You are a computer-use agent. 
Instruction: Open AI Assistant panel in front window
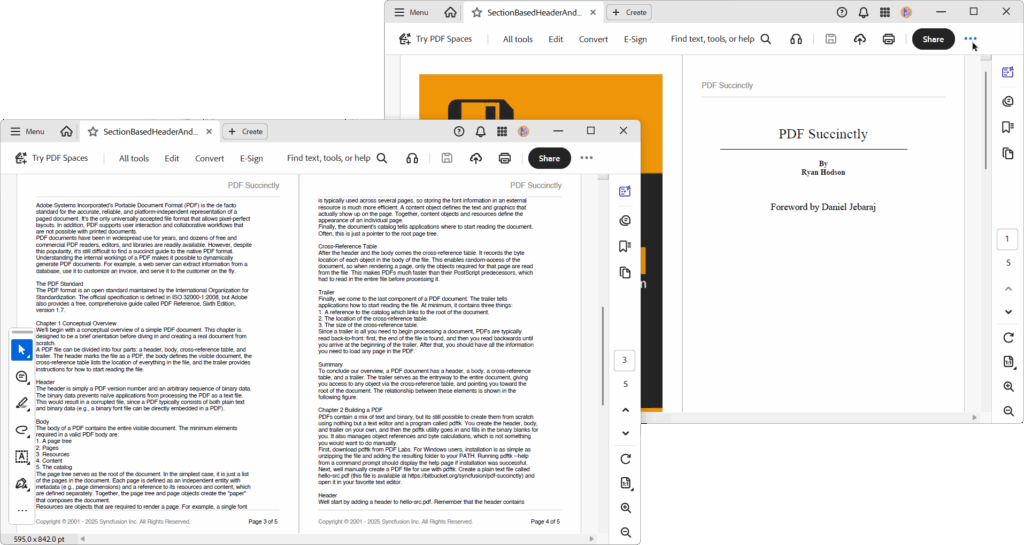pyautogui.click(x=625, y=191)
